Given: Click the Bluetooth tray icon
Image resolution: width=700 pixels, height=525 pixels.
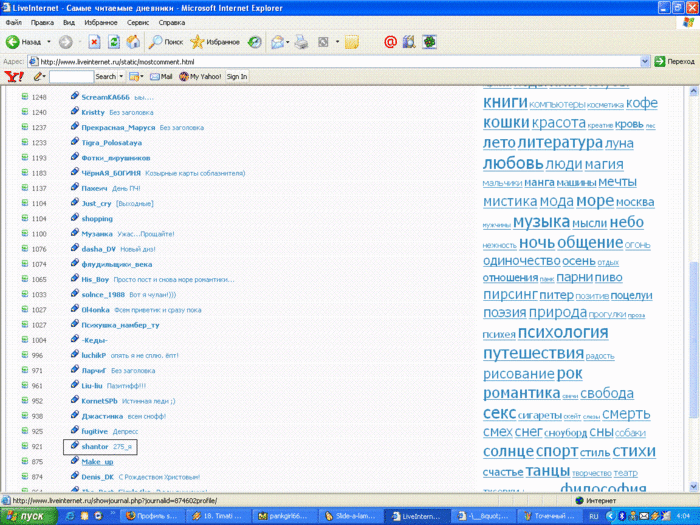Looking at the screenshot, I should (x=621, y=516).
